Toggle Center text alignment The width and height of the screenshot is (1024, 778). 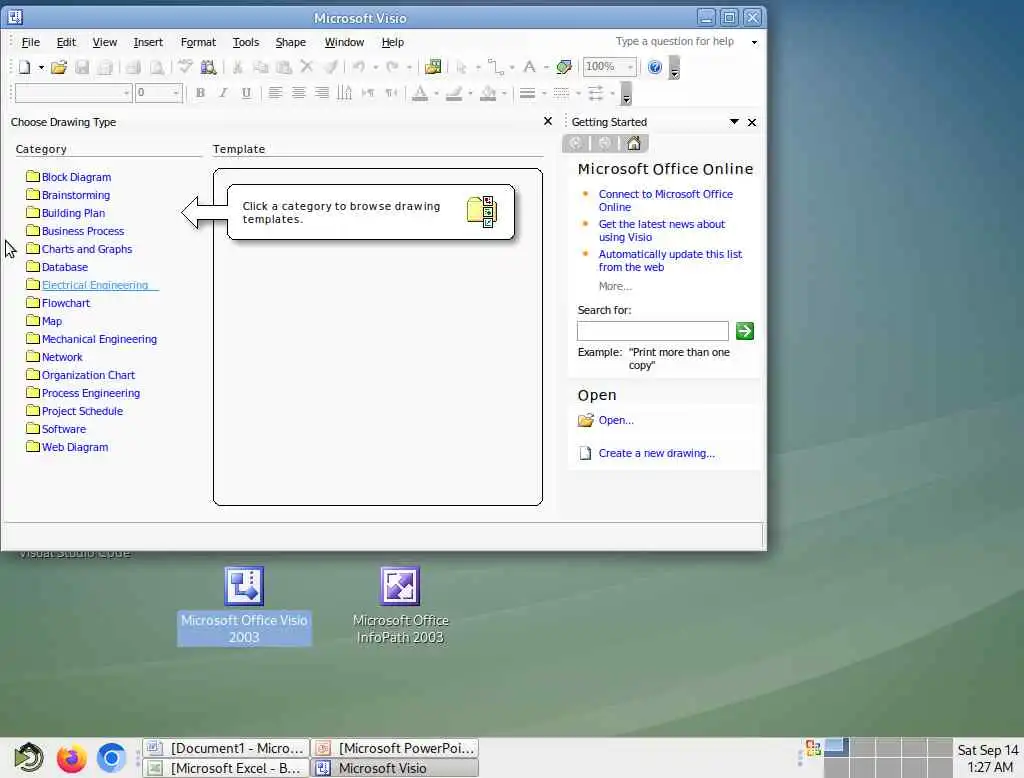(x=298, y=93)
